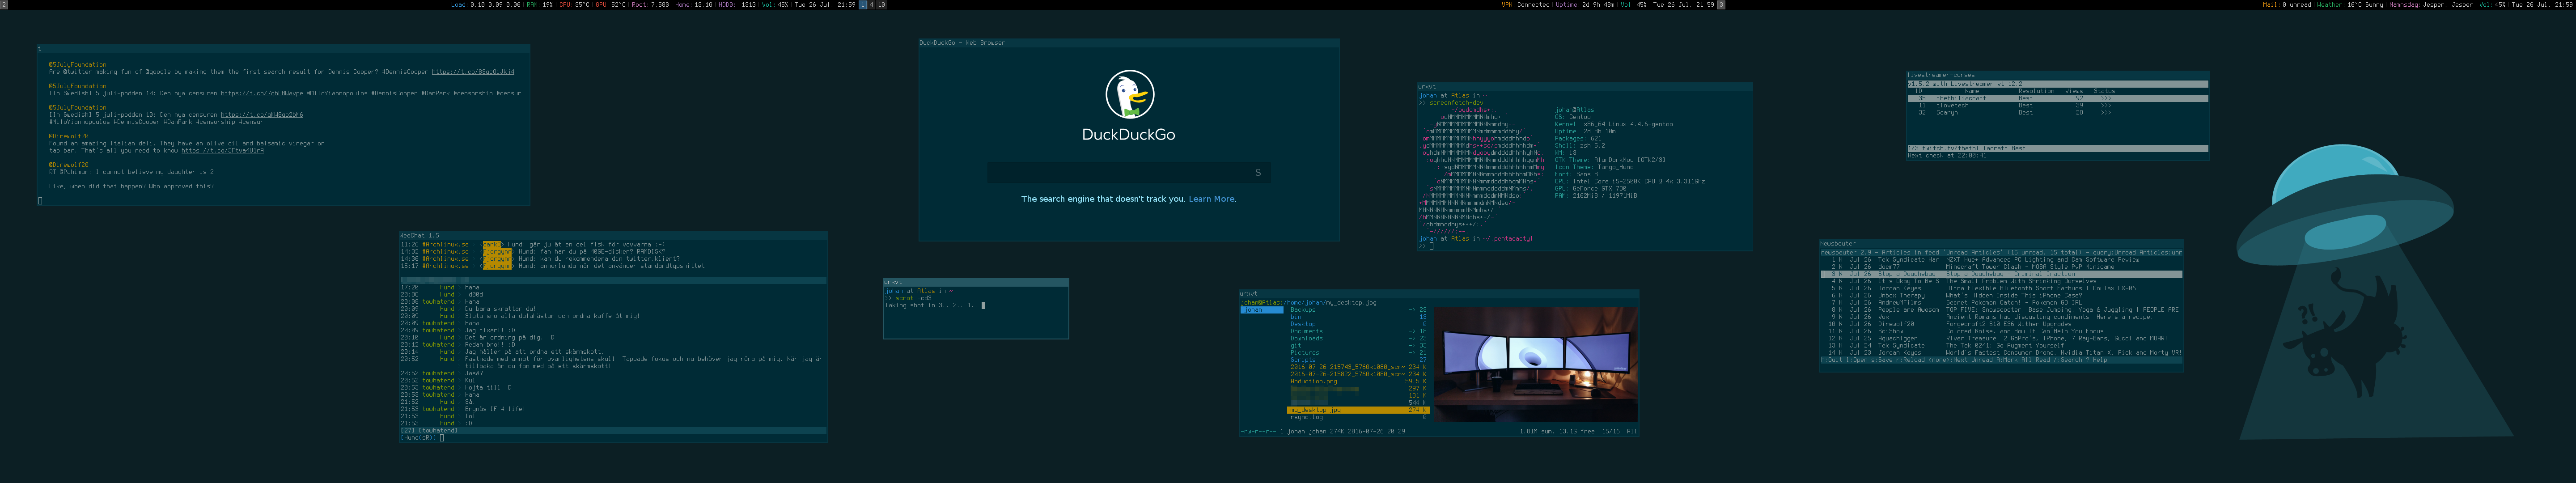
Task: Select Soaryn stream row in livestreamer-curses
Action: pos(2058,113)
